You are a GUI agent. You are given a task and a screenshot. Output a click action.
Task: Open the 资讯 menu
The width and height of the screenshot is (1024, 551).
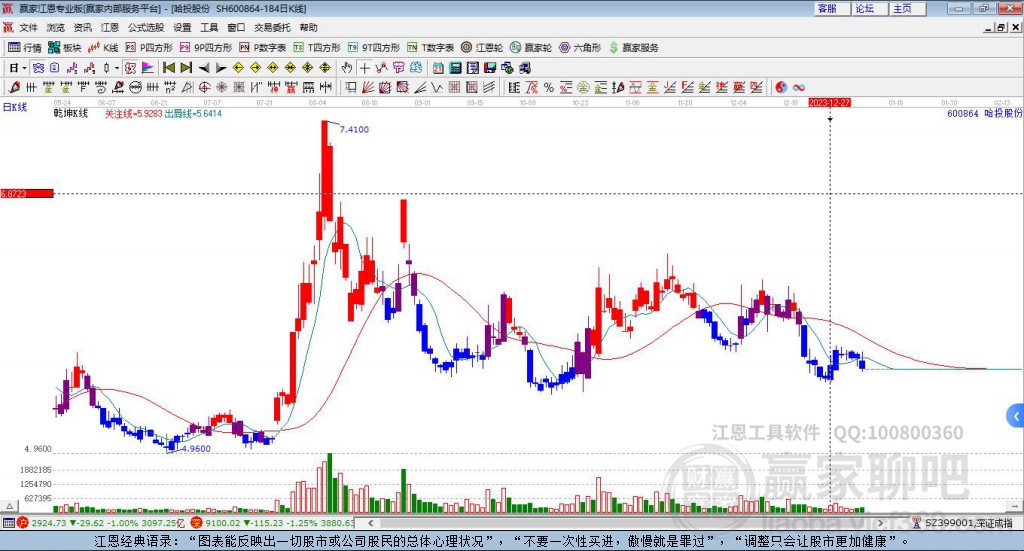pyautogui.click(x=83, y=27)
